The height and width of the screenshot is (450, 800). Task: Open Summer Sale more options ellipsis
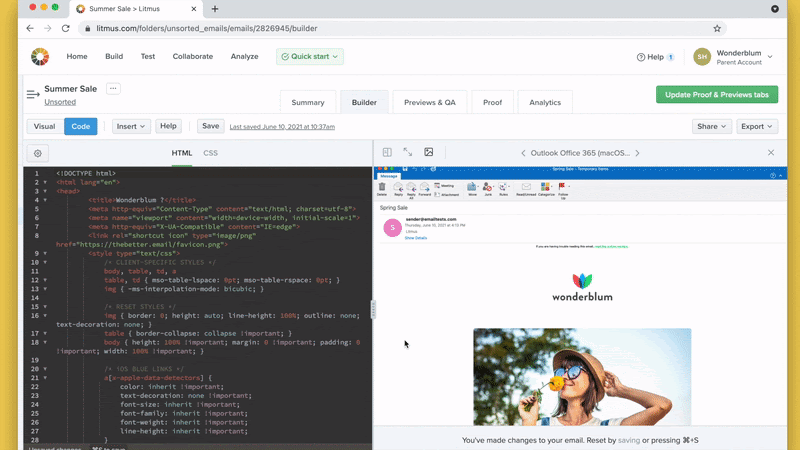click(113, 88)
